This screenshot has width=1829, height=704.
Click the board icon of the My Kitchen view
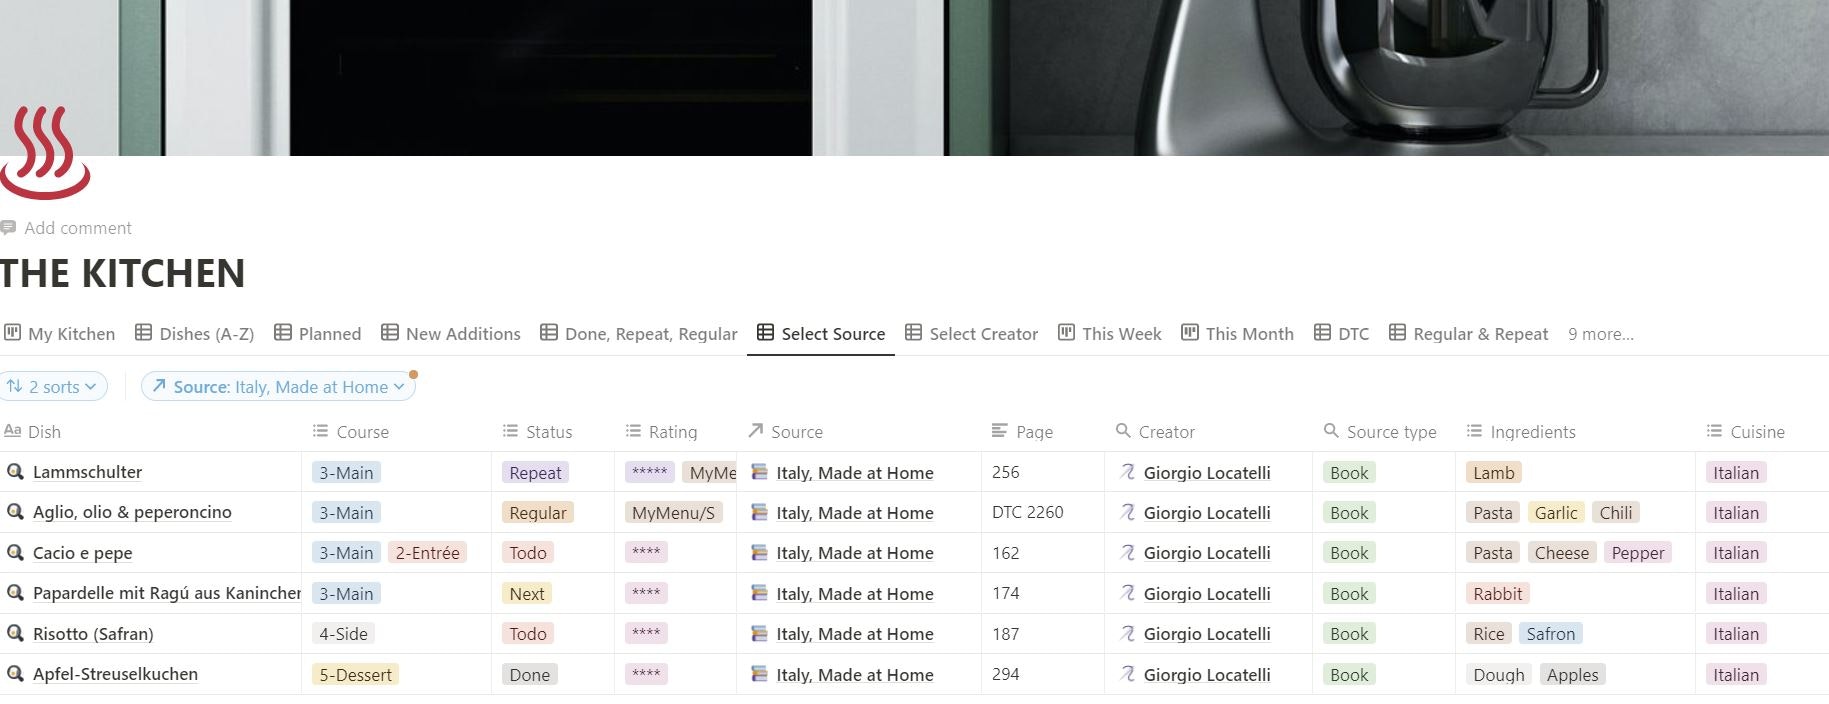[x=12, y=333]
